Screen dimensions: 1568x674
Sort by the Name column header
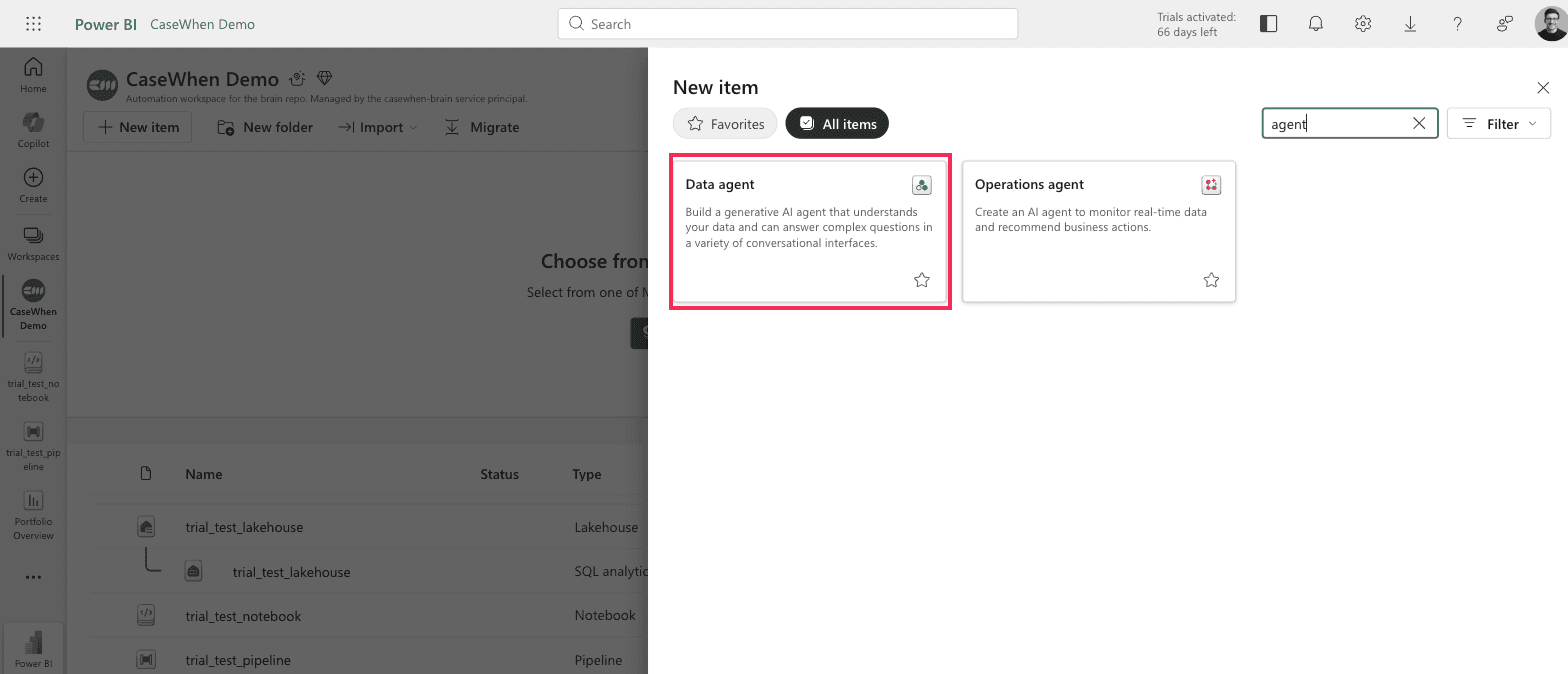coord(204,474)
